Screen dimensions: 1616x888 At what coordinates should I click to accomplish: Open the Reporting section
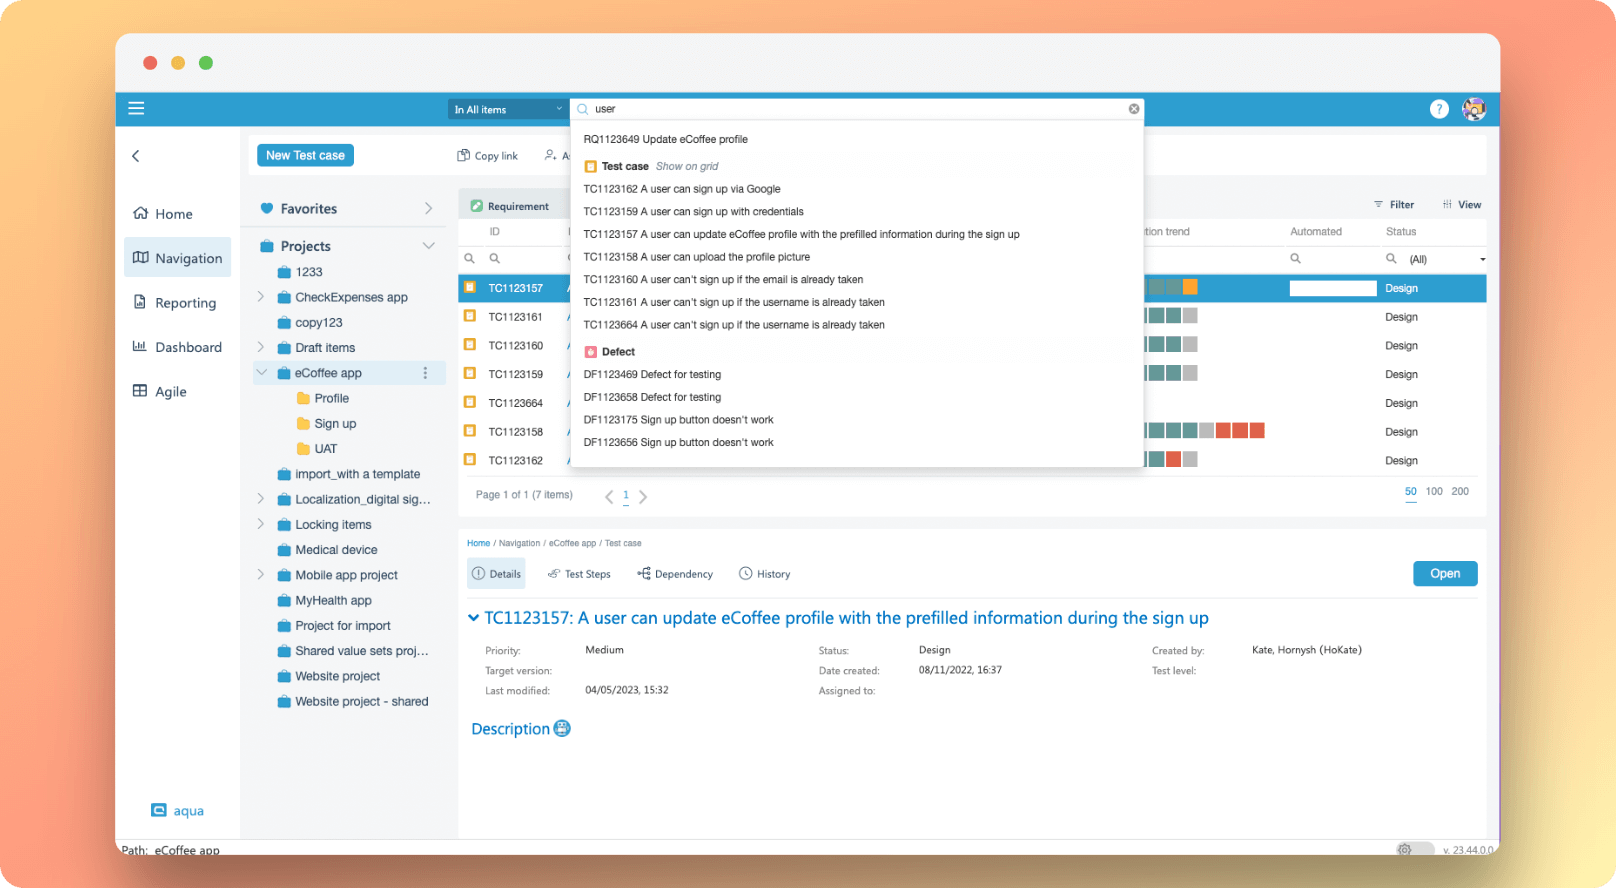[175, 303]
